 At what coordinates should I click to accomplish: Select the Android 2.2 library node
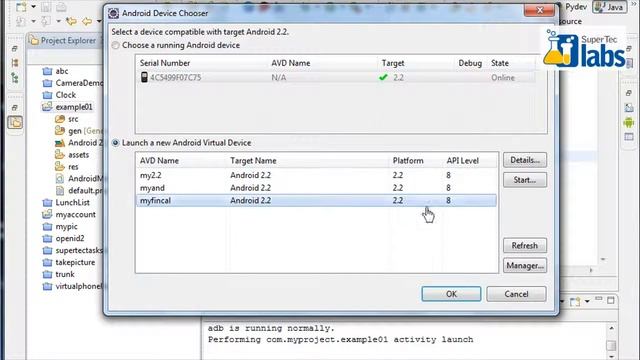click(78, 143)
